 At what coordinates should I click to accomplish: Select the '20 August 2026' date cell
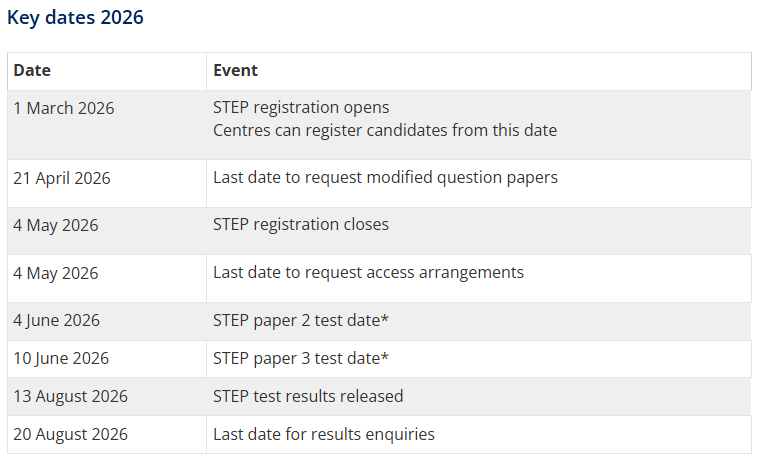pos(71,434)
